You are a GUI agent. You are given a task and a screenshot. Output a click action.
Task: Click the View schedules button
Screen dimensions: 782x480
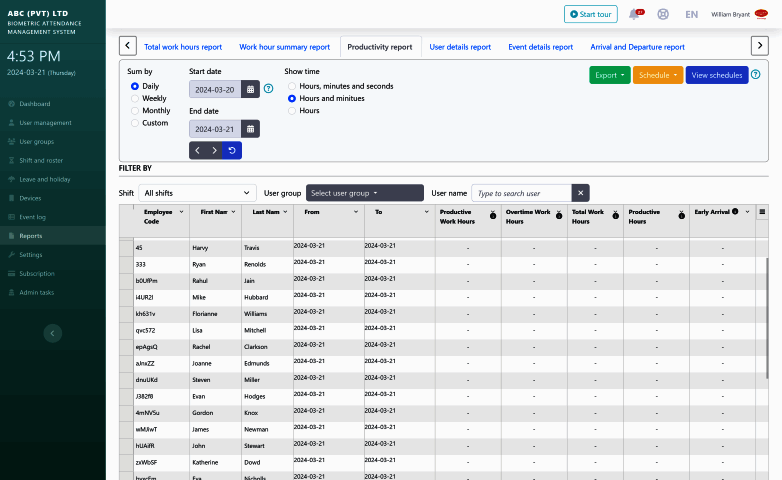(x=716, y=75)
